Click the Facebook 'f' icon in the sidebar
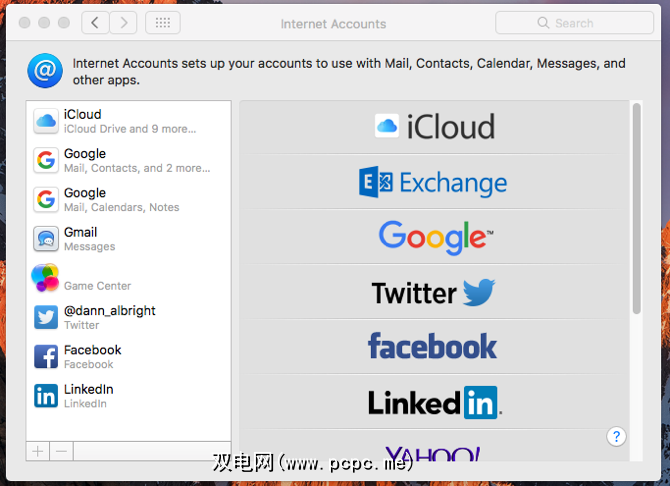 (46, 356)
